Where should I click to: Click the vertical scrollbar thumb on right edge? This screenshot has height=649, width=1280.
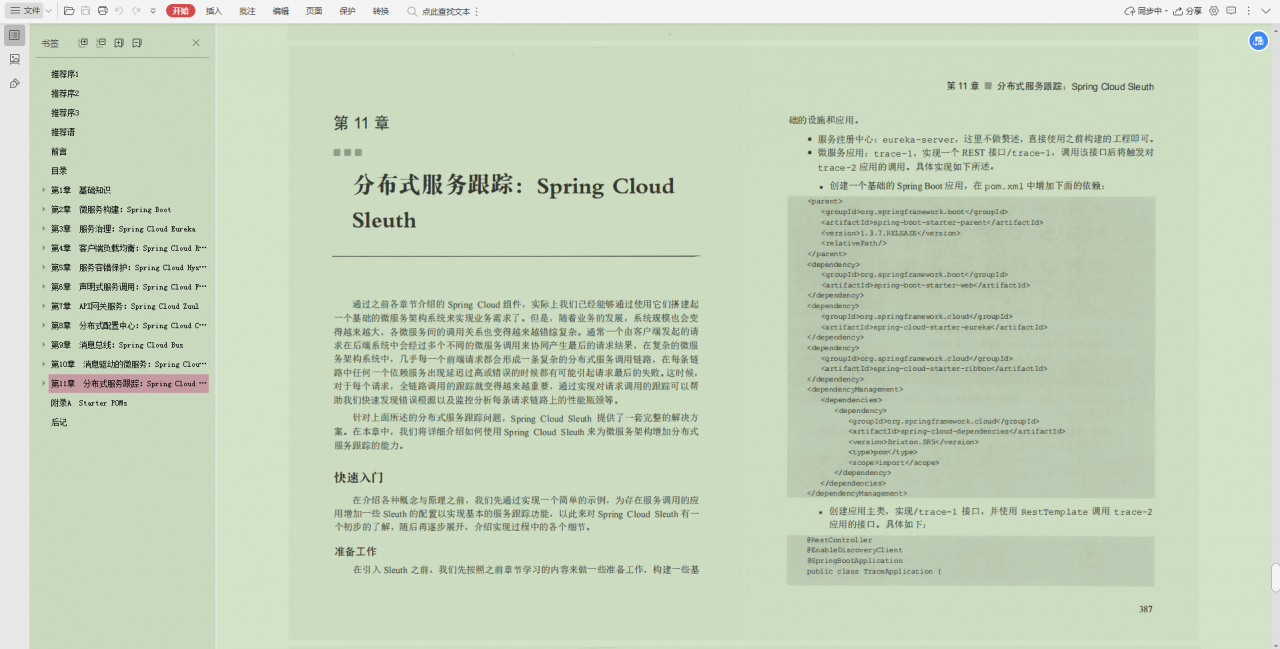(x=1275, y=577)
